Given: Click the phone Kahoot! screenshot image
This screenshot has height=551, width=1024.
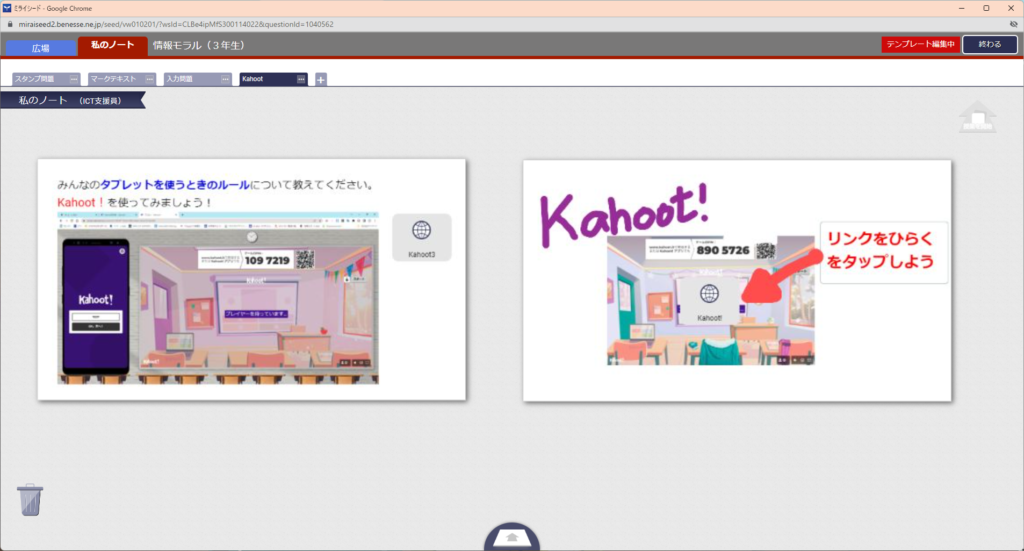Looking at the screenshot, I should [96, 306].
